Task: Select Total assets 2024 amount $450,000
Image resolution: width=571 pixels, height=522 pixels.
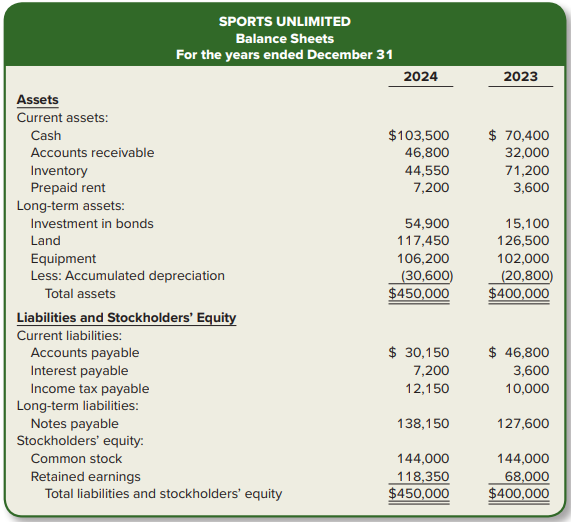Action: click(419, 293)
